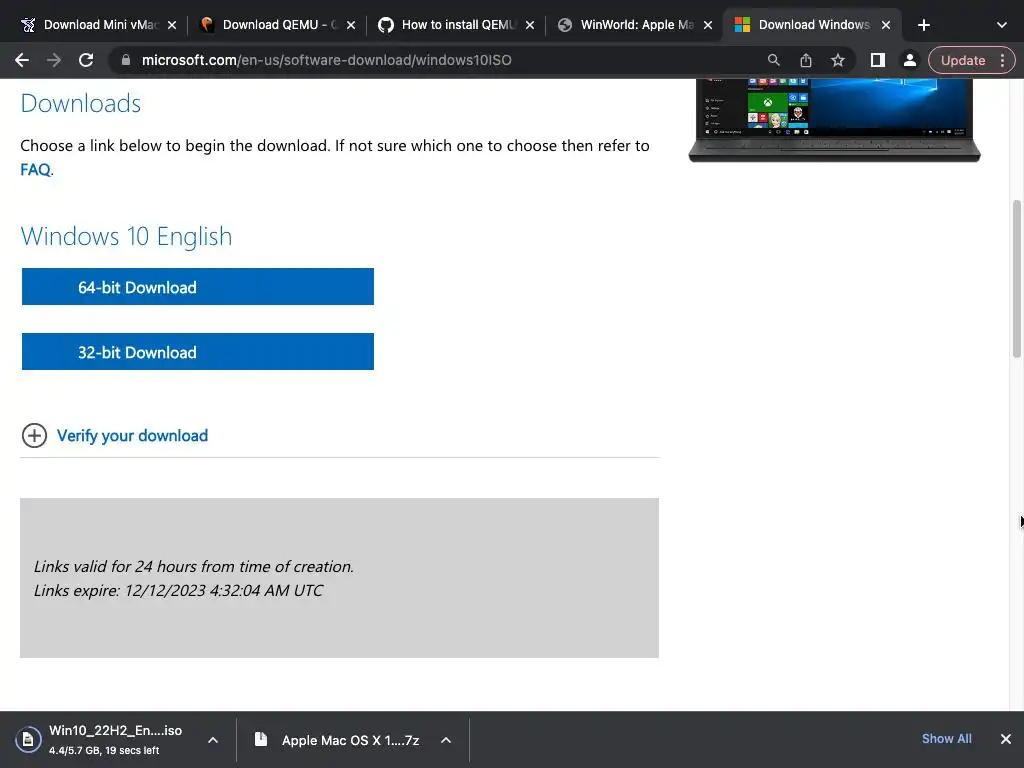This screenshot has width=1024, height=768.
Task: Open the tab search chevron
Action: tap(1002, 25)
